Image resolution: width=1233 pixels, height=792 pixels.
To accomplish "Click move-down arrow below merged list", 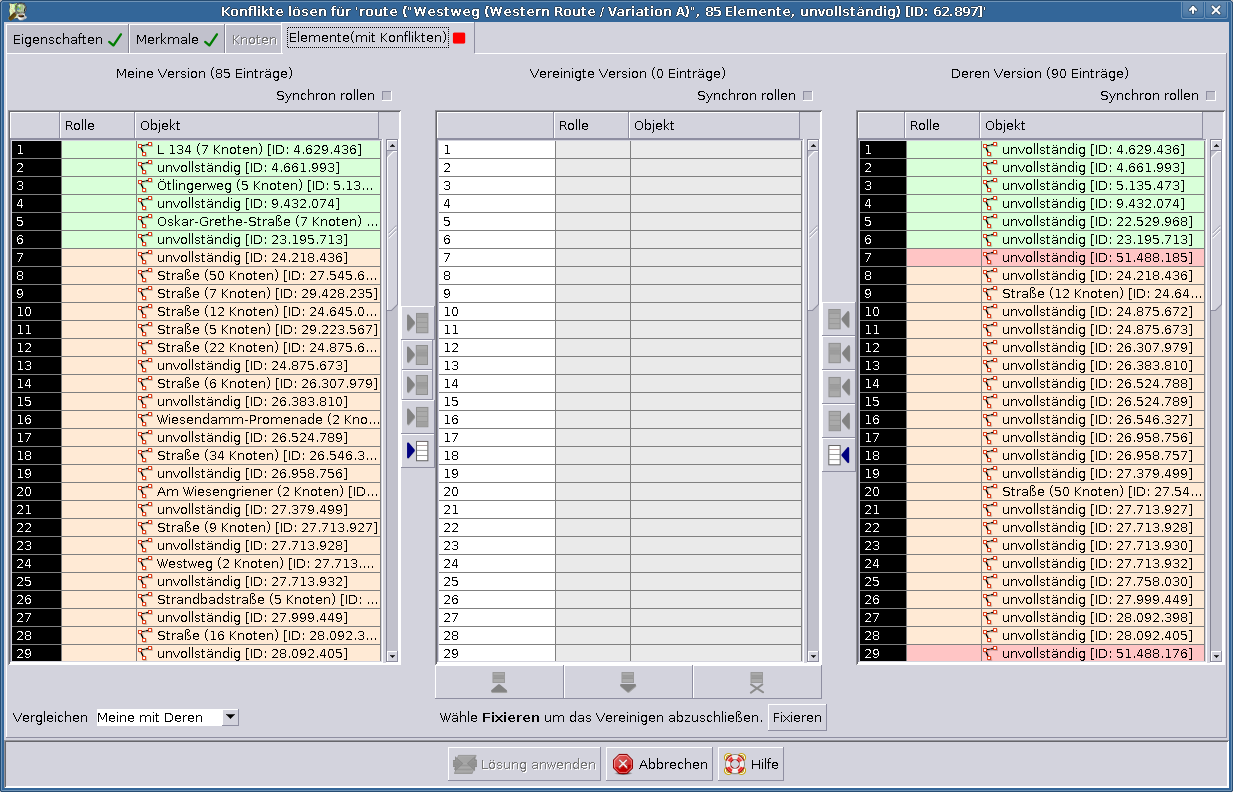I will point(628,682).
